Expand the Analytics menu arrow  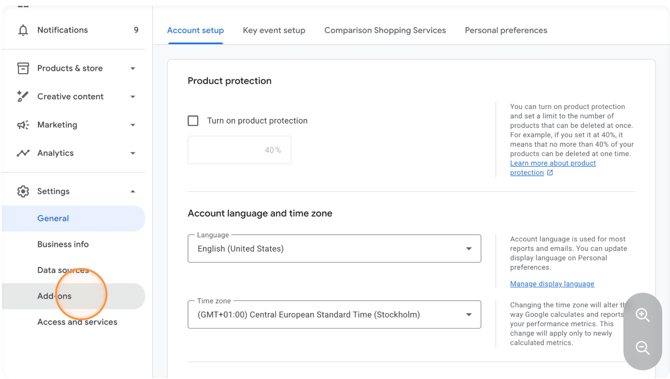pyautogui.click(x=133, y=153)
